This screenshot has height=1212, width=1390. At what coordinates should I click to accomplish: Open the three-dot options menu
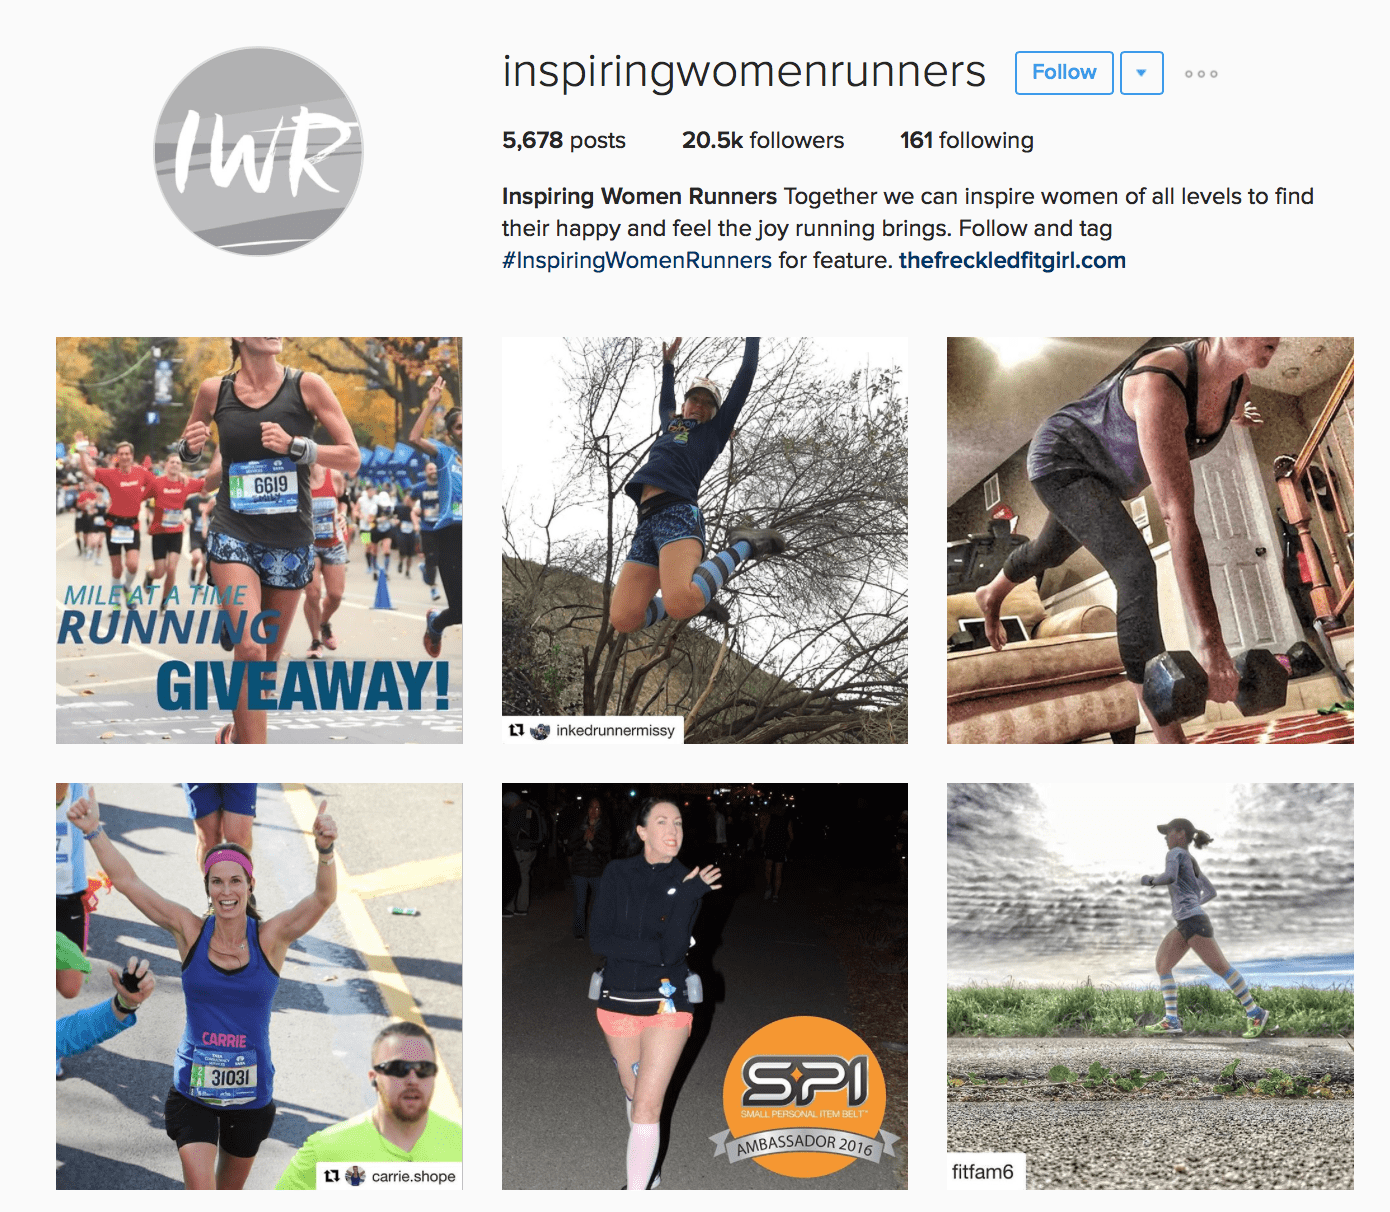click(x=1201, y=74)
